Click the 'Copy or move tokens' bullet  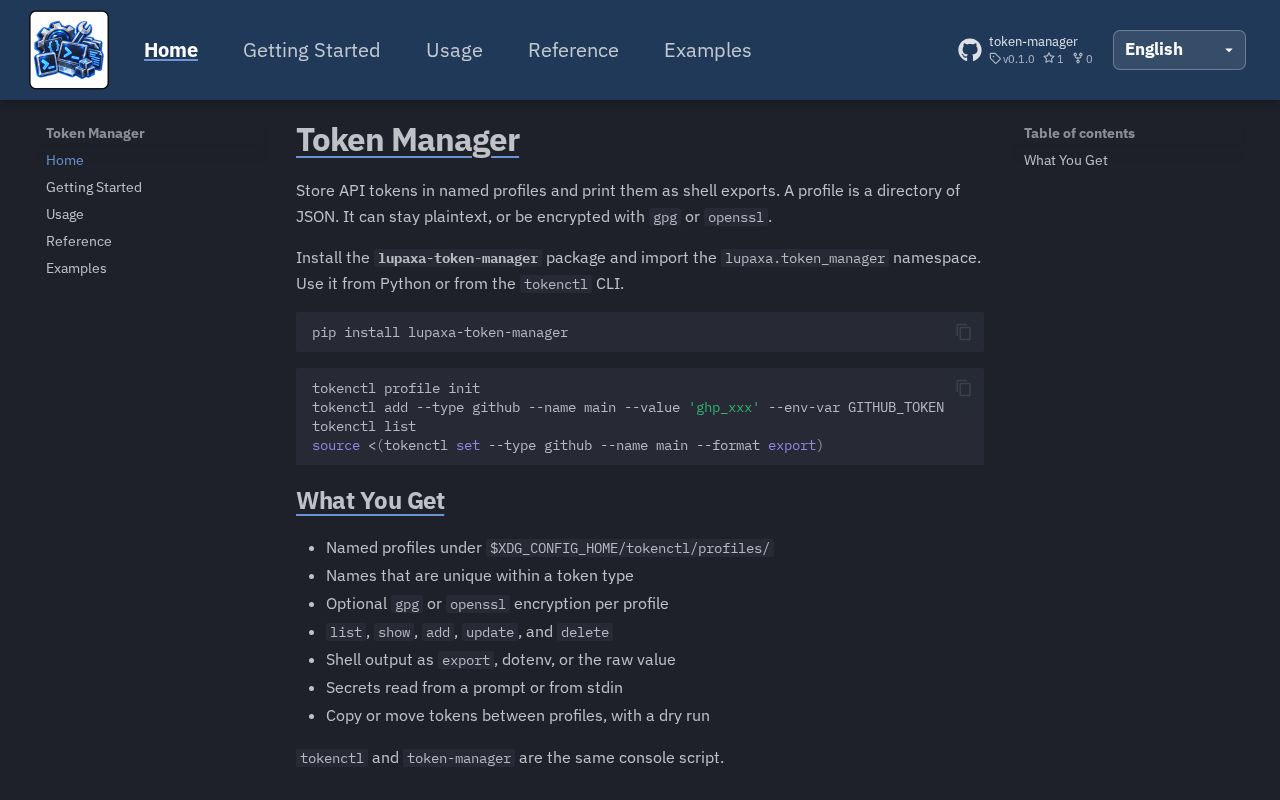tap(518, 715)
